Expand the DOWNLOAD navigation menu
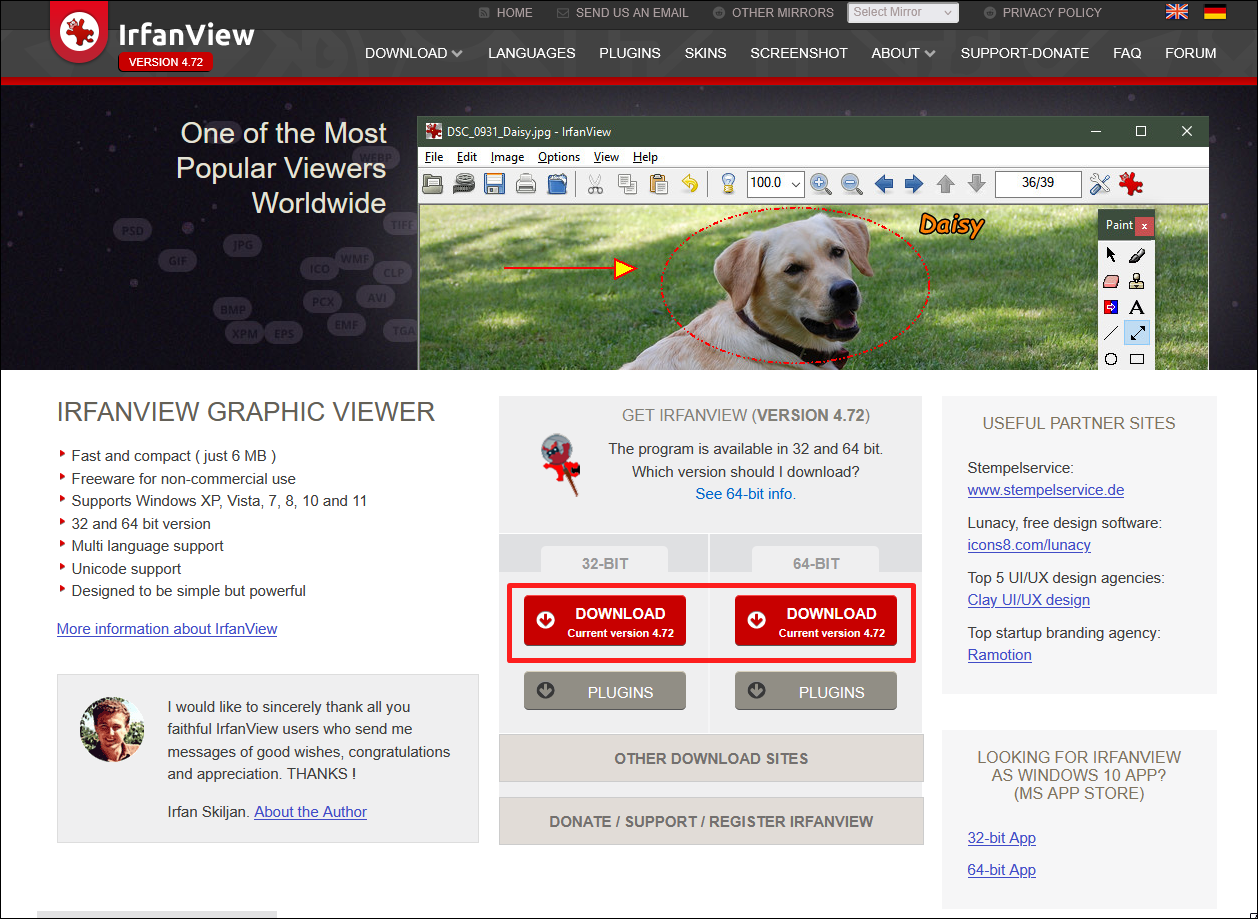This screenshot has height=919, width=1258. 413,53
